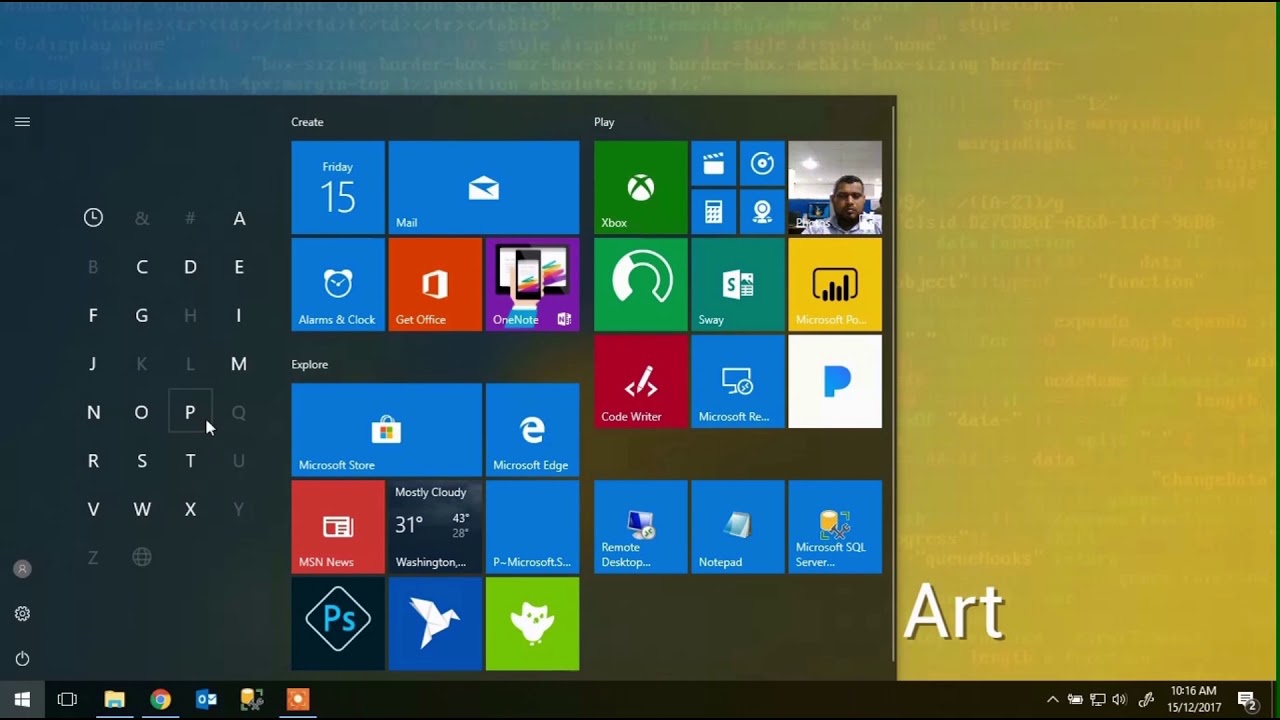The image size is (1280, 720).
Task: Open the Mail tile
Action: [x=483, y=187]
